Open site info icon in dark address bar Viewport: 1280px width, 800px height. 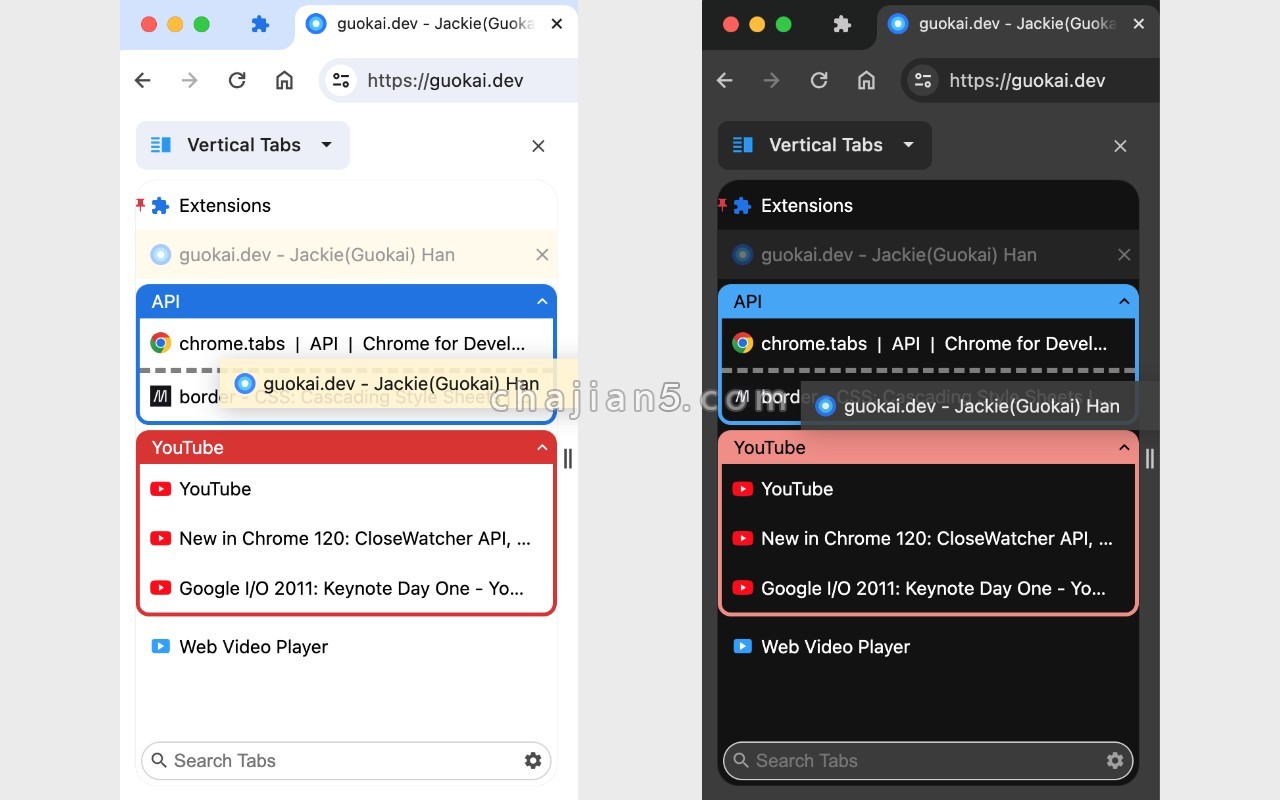[x=923, y=81]
